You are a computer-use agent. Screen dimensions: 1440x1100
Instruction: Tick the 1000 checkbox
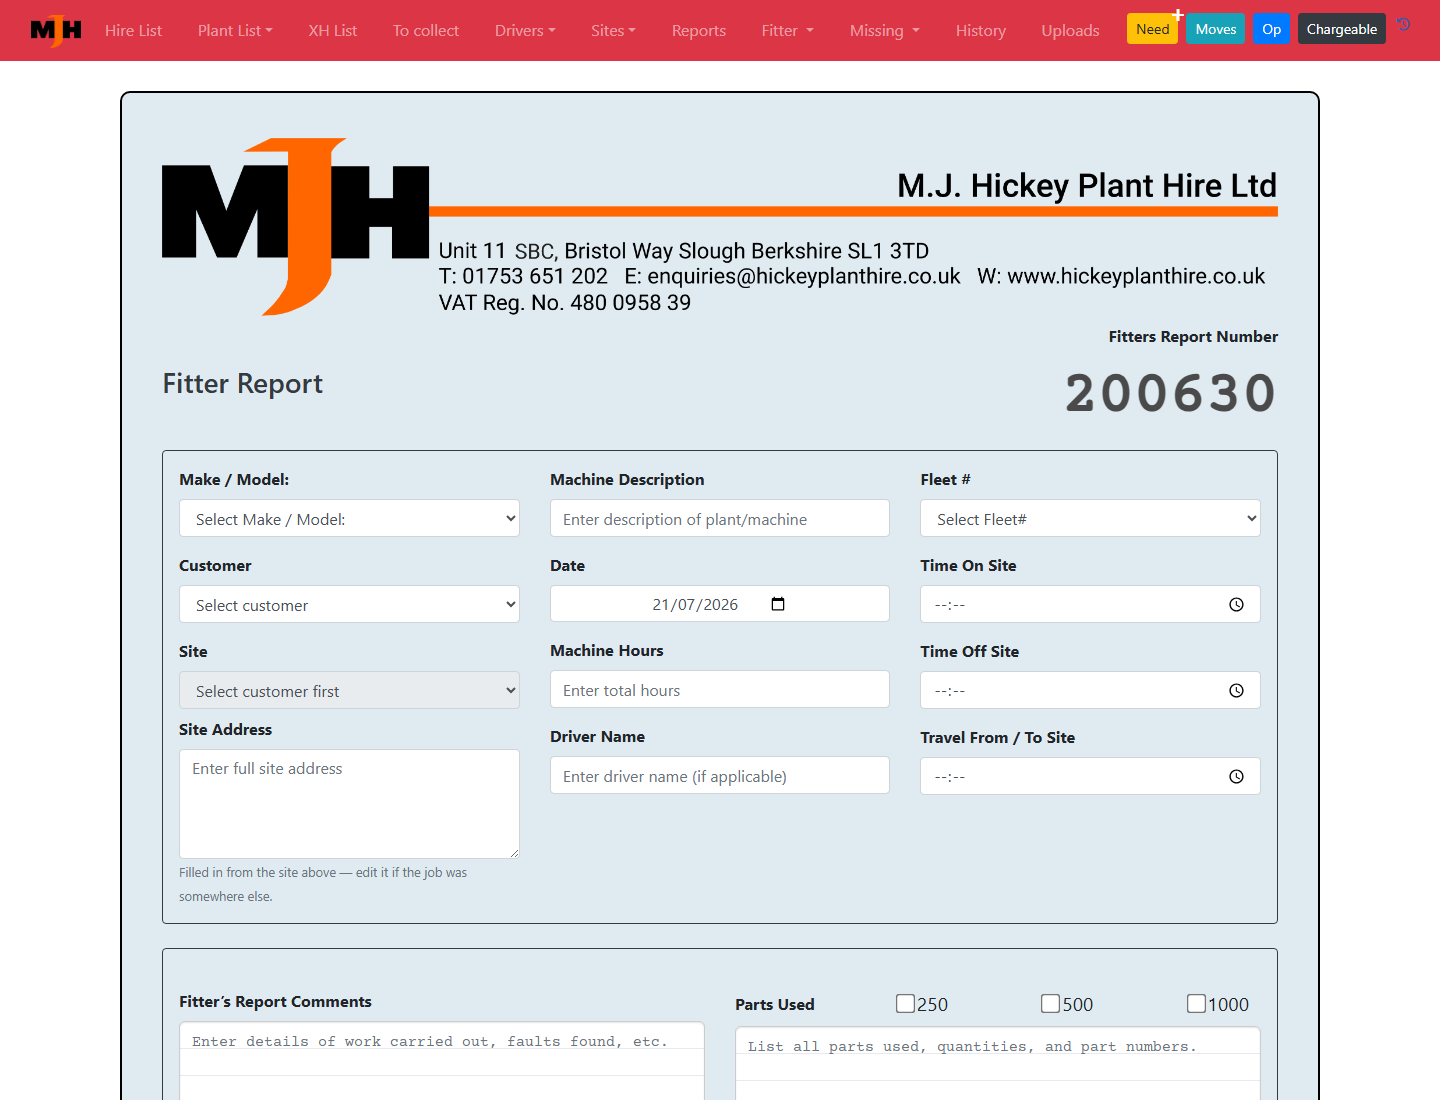[x=1196, y=1003]
